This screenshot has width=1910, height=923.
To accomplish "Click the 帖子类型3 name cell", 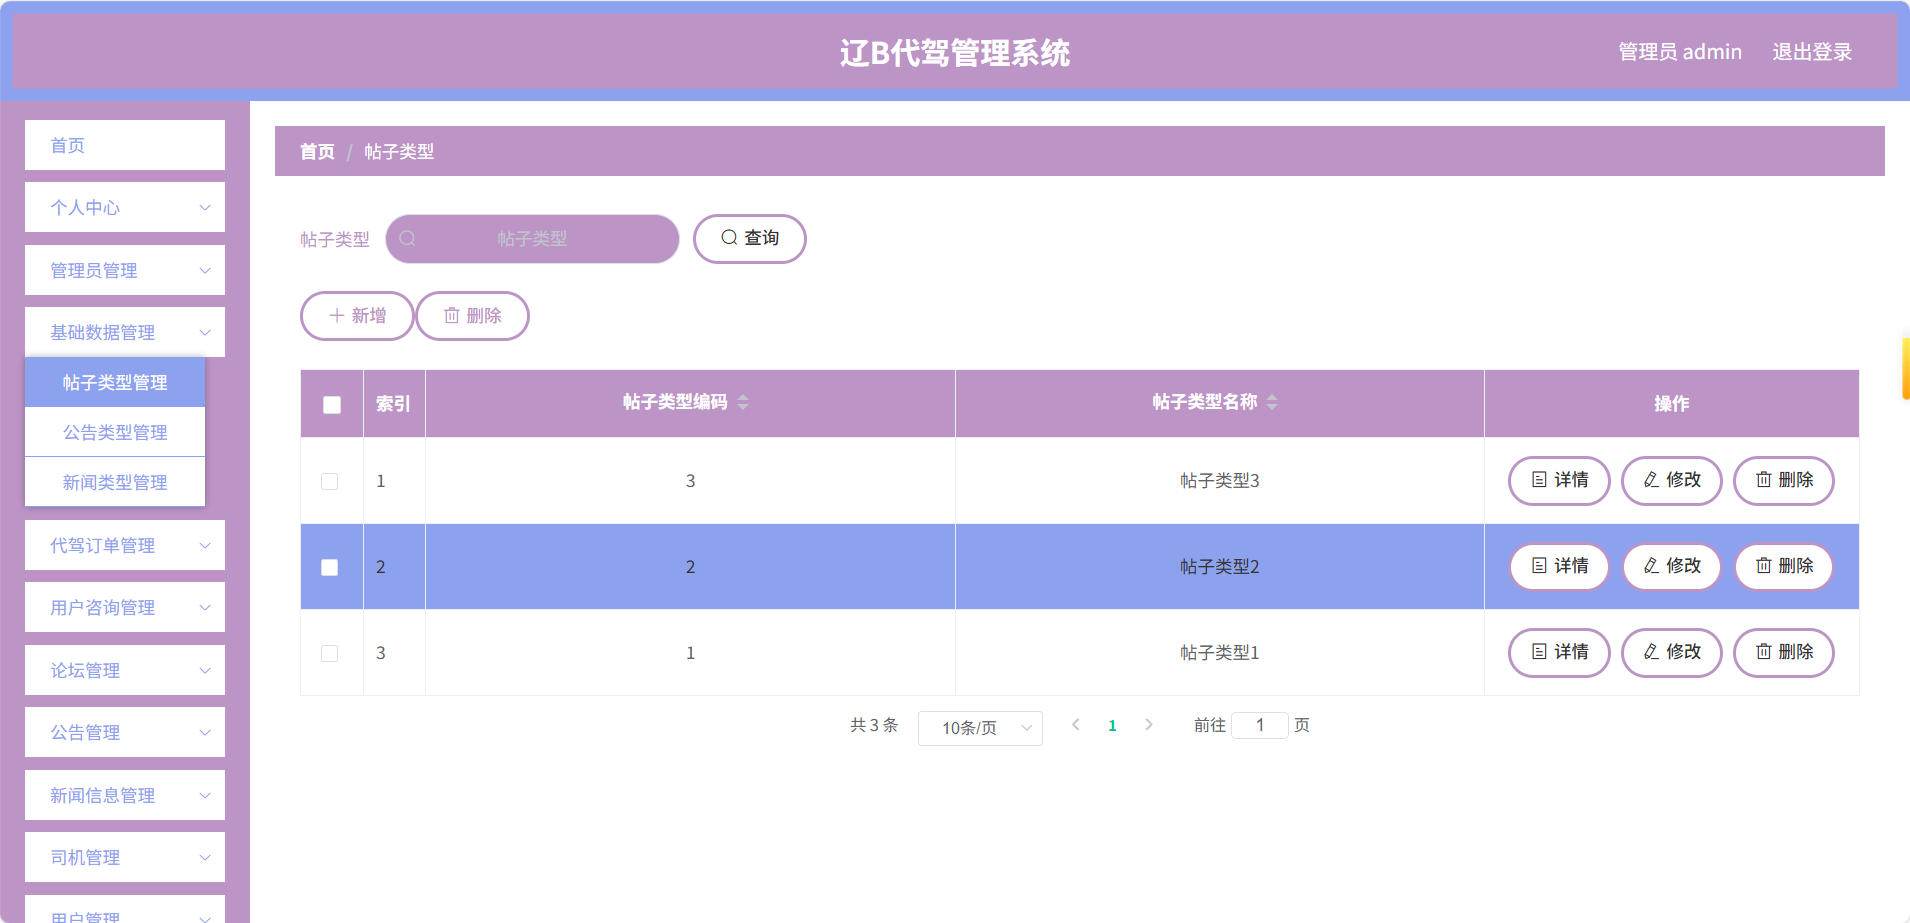I will (1219, 481).
